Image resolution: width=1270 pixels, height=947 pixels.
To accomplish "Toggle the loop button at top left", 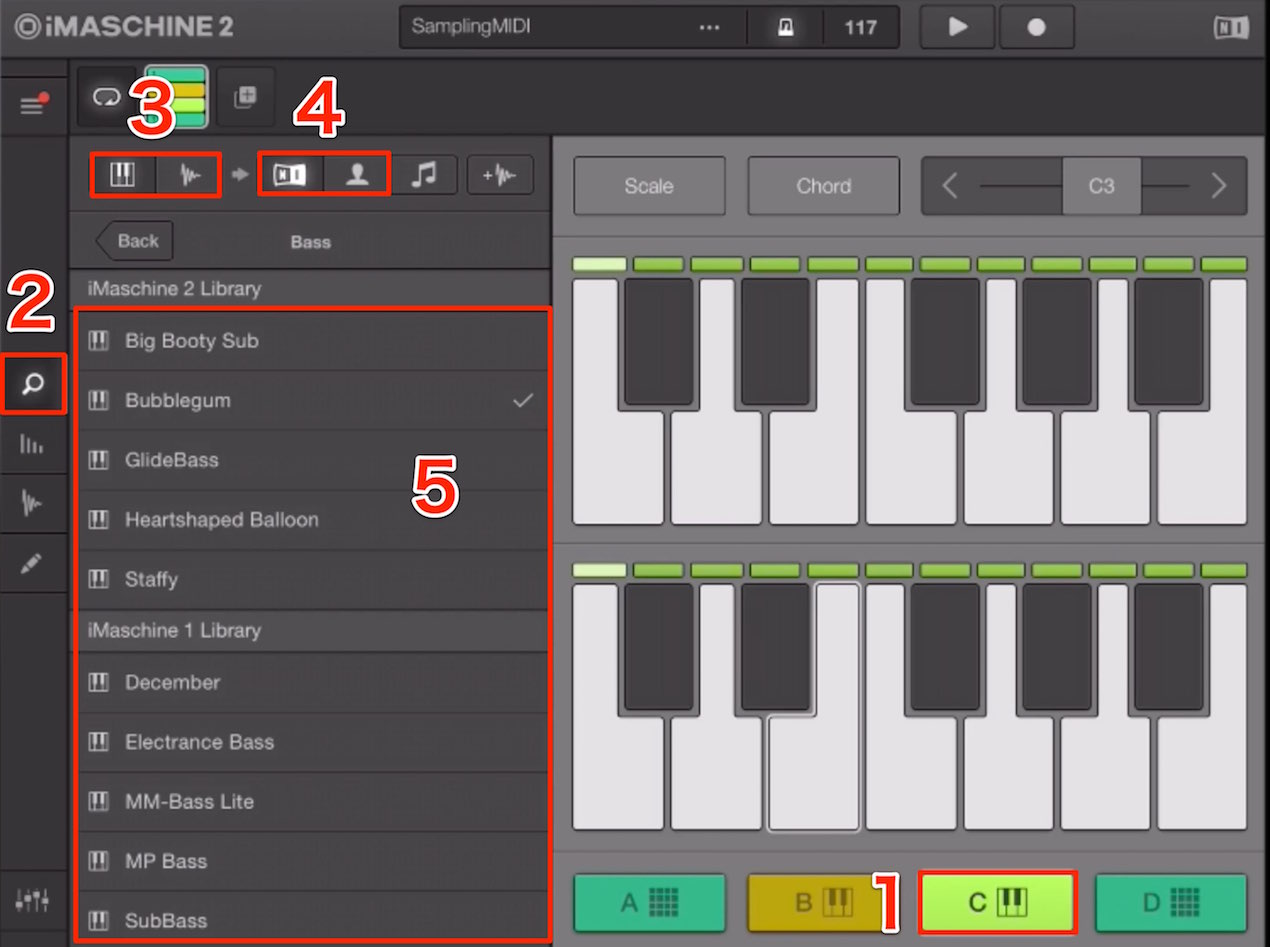I will (106, 97).
